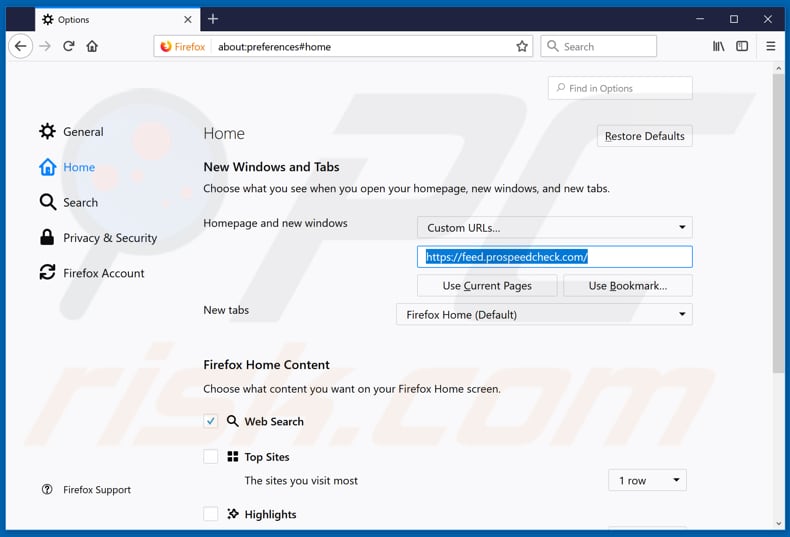Viewport: 790px width, 537px height.
Task: Enable the Top Sites checkbox
Action: click(x=211, y=457)
